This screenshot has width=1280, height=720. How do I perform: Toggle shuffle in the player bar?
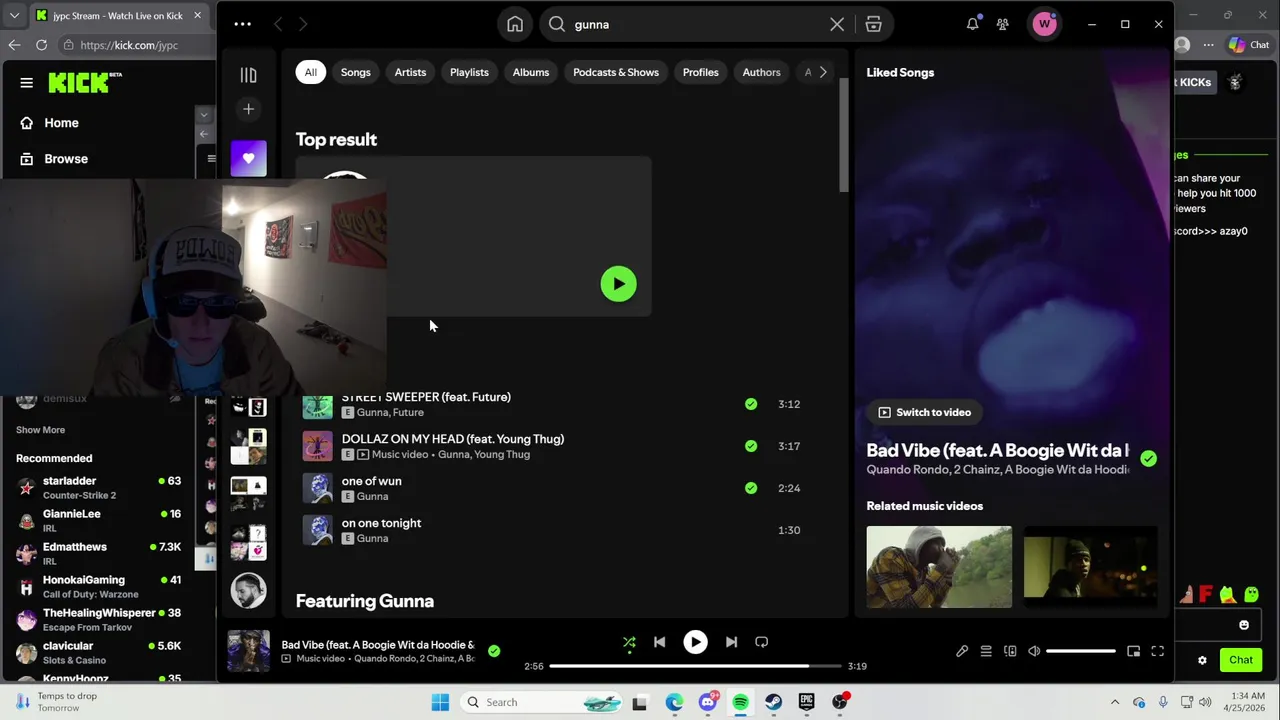(629, 642)
